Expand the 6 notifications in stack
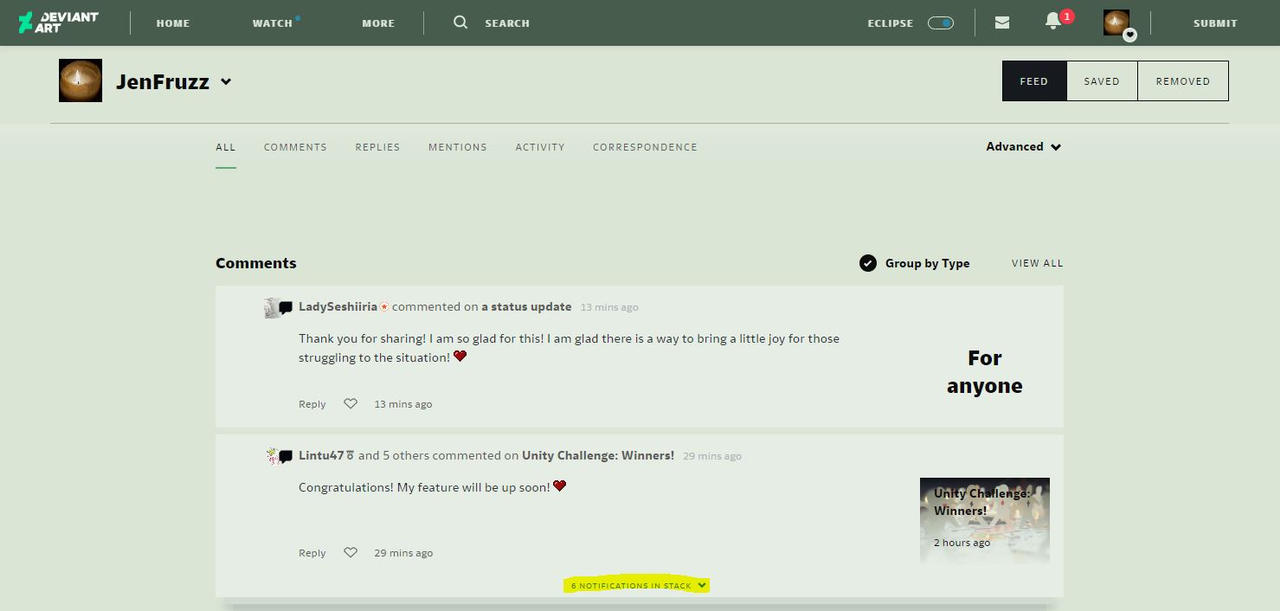 (x=637, y=585)
